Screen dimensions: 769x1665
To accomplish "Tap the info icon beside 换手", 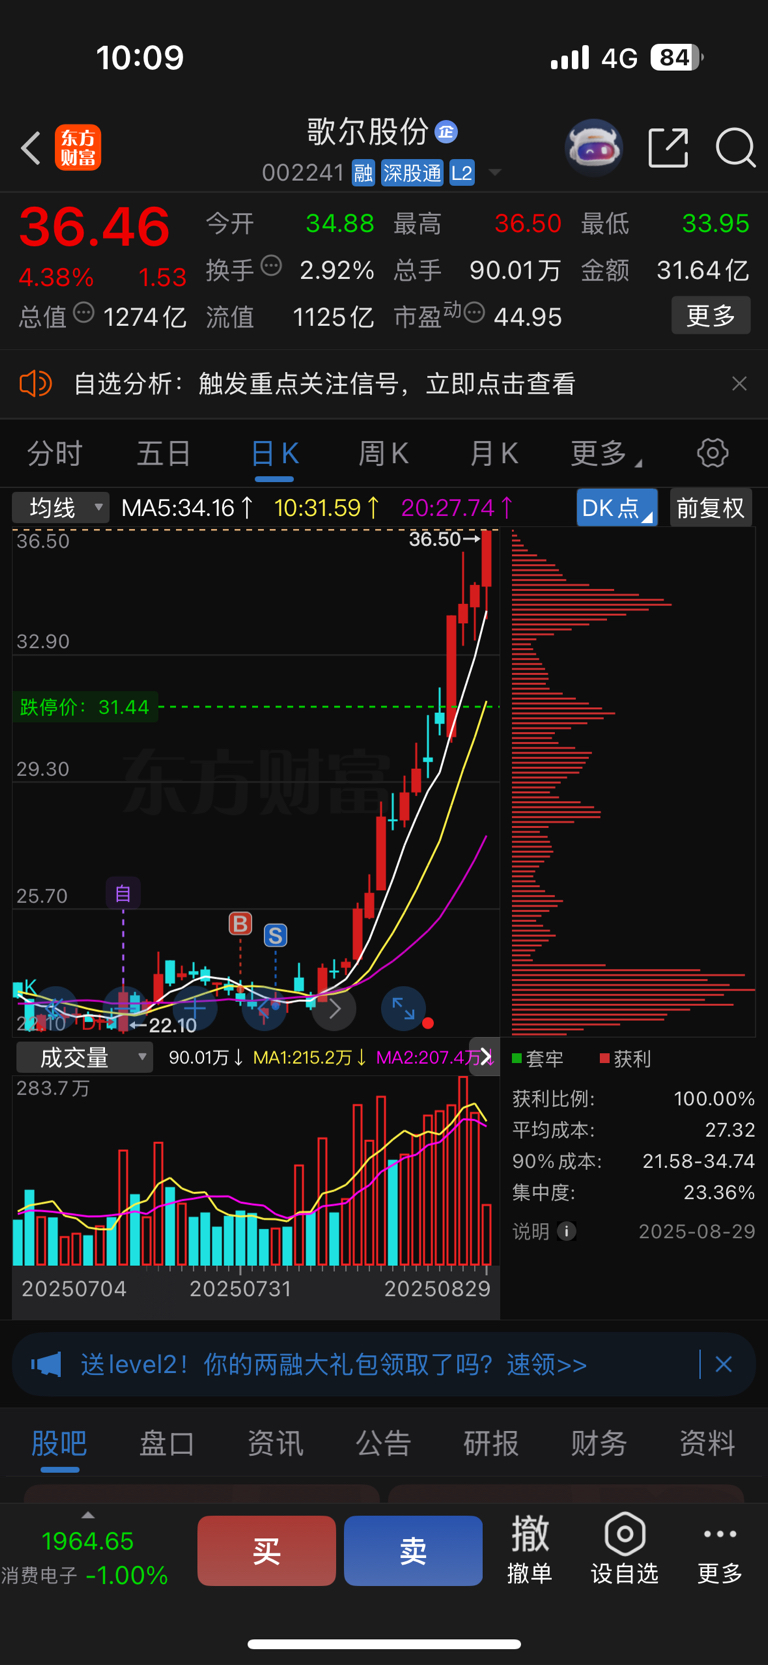I will point(271,266).
